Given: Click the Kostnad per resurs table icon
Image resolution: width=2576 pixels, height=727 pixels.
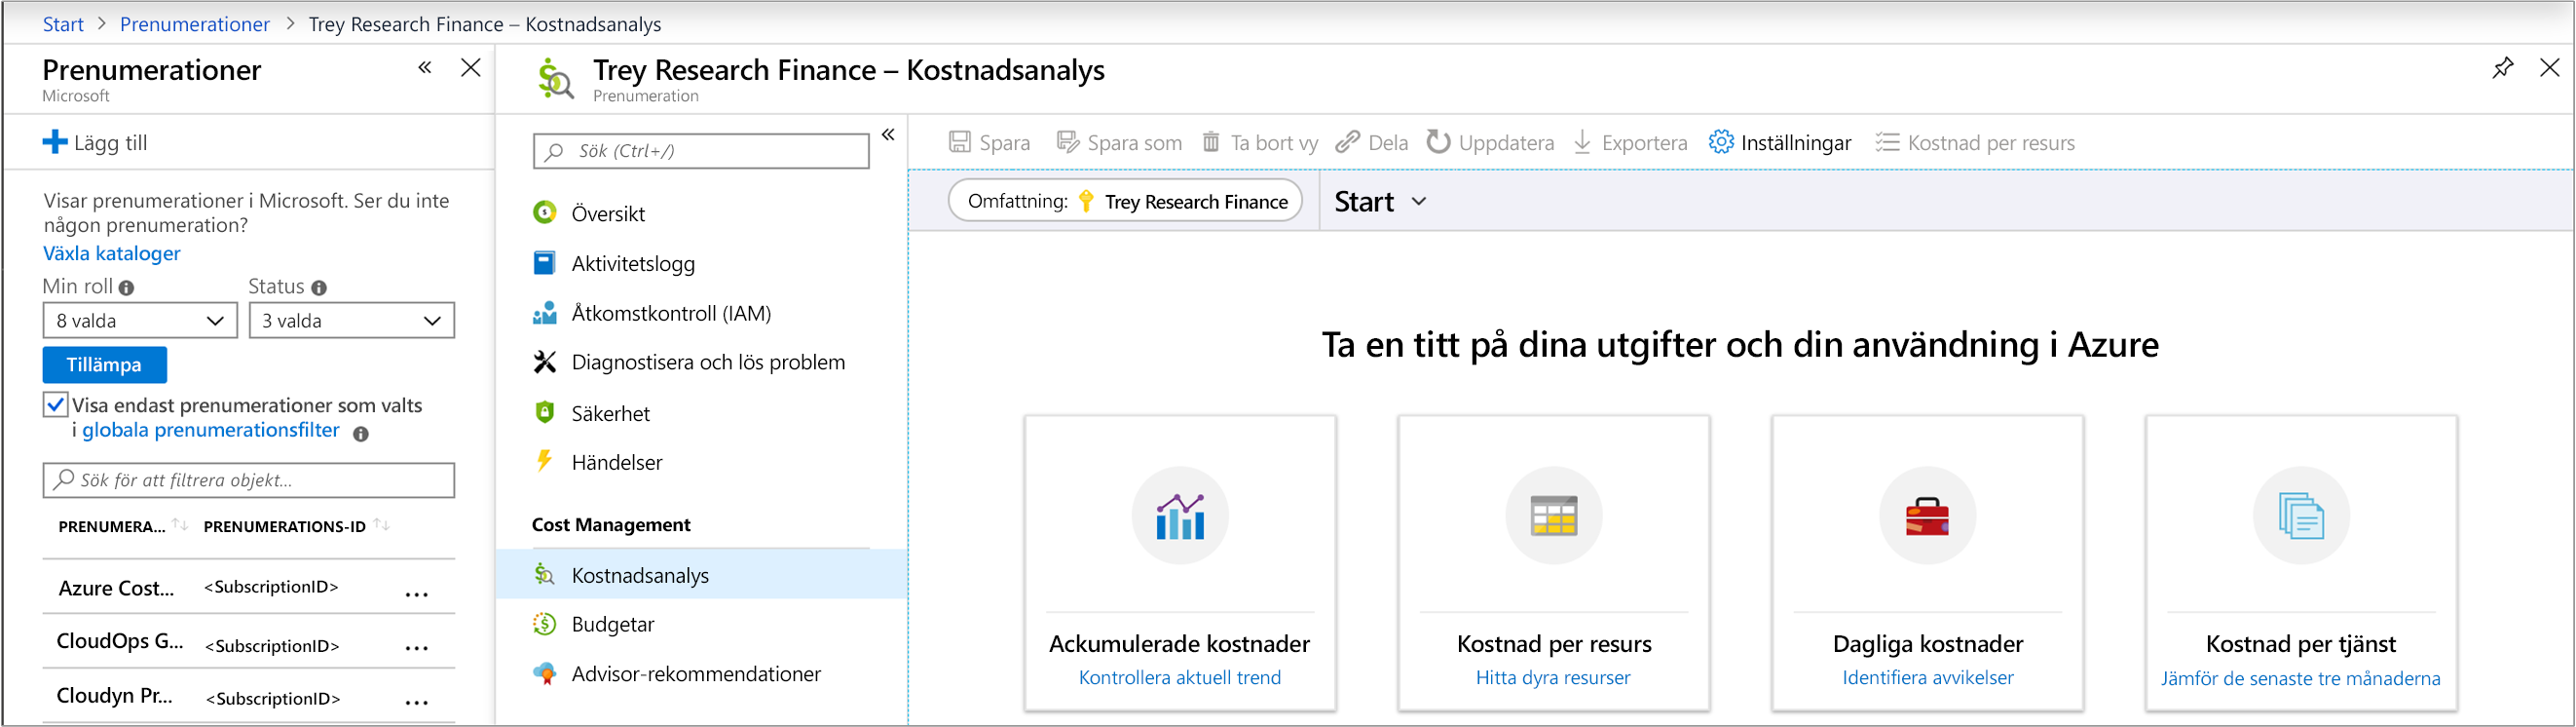Looking at the screenshot, I should point(1554,516).
